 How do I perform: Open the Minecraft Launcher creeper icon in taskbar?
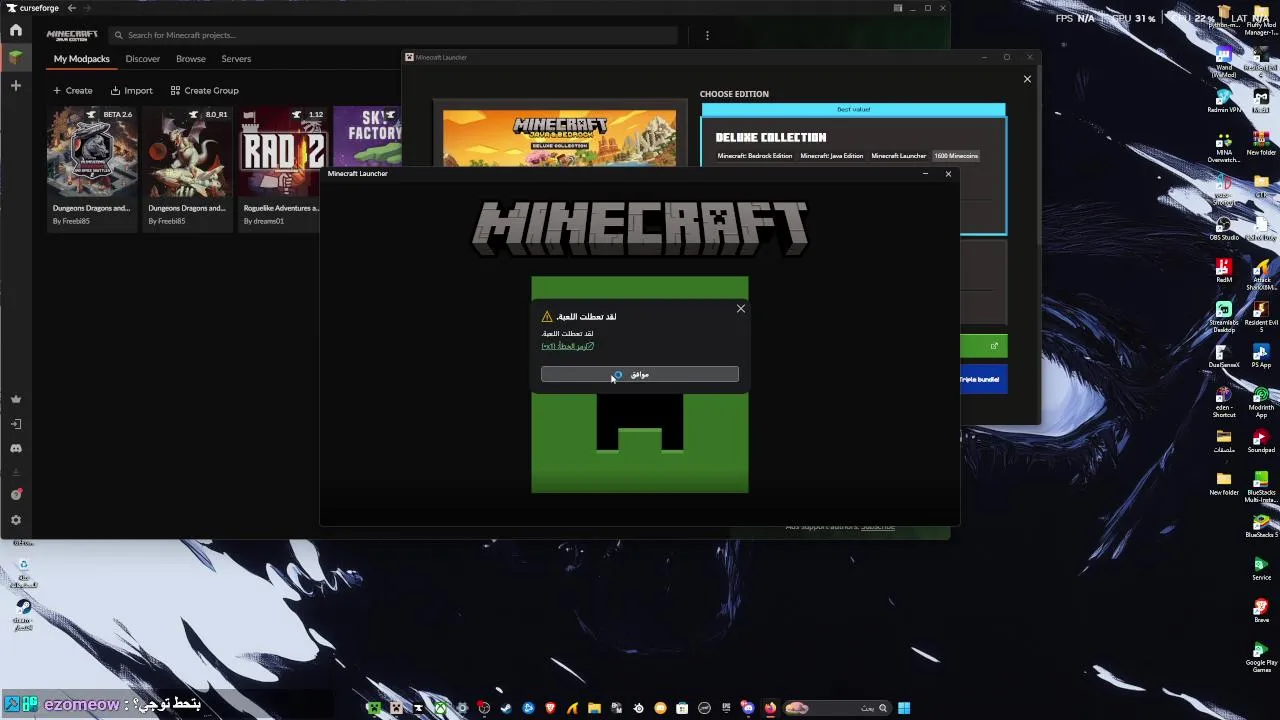tap(374, 708)
